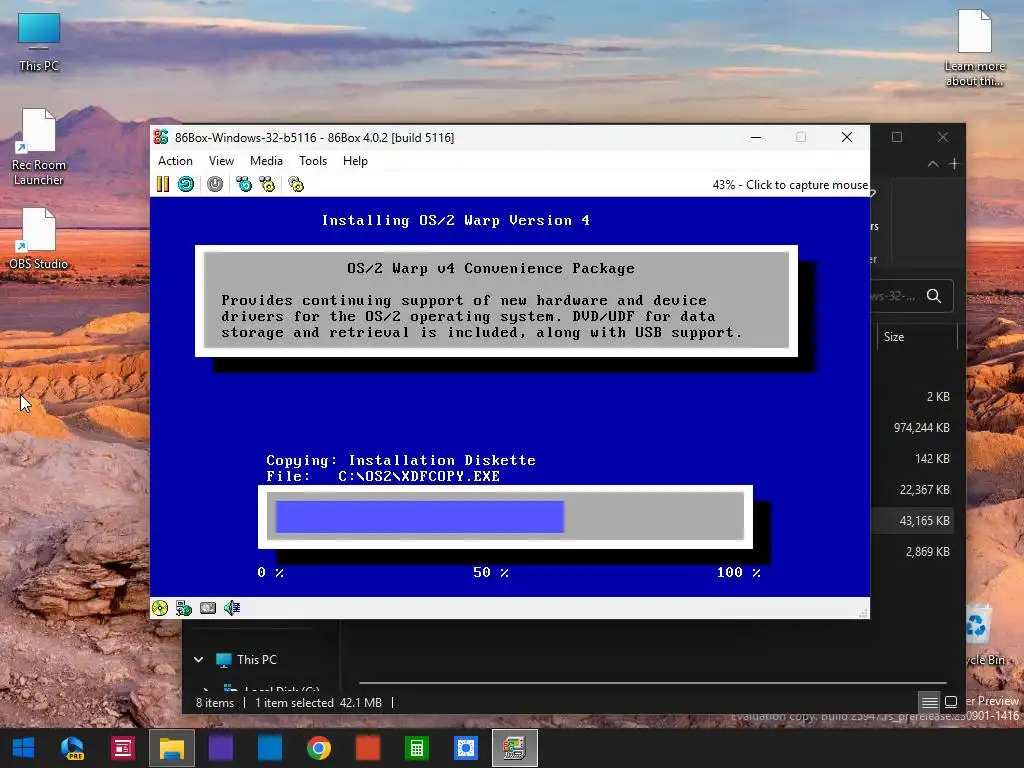This screenshot has width=1024, height=768.
Task: Open the Tools menu
Action: 313,161
